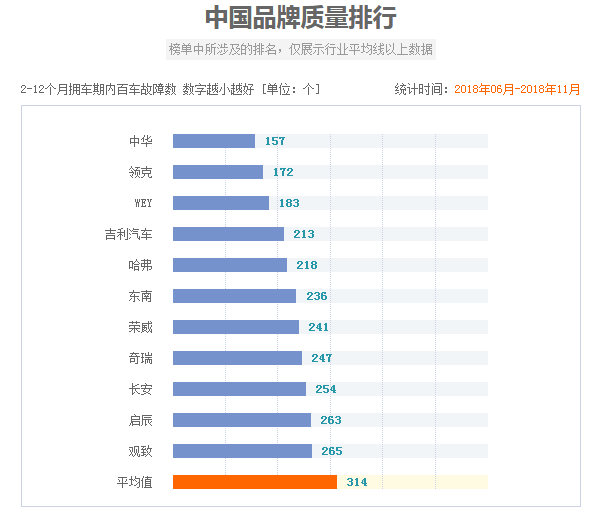Viewport: 605px width, 512px height.
Task: Click the 领克 brand label
Action: 140,172
